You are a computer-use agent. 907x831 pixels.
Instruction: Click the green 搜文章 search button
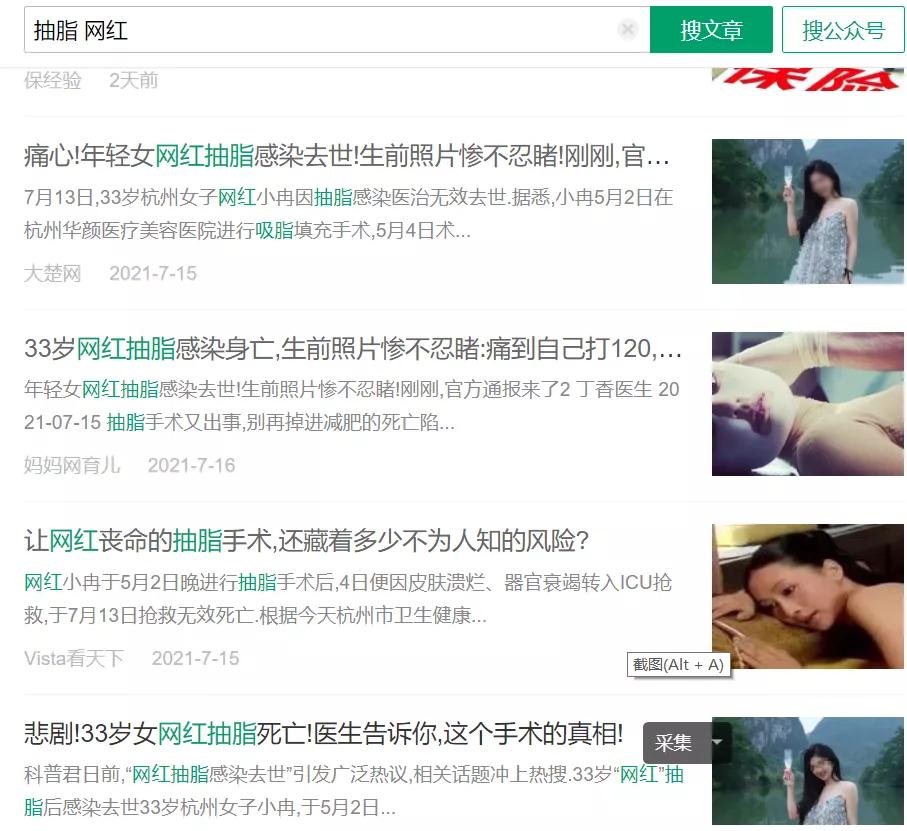tap(713, 29)
